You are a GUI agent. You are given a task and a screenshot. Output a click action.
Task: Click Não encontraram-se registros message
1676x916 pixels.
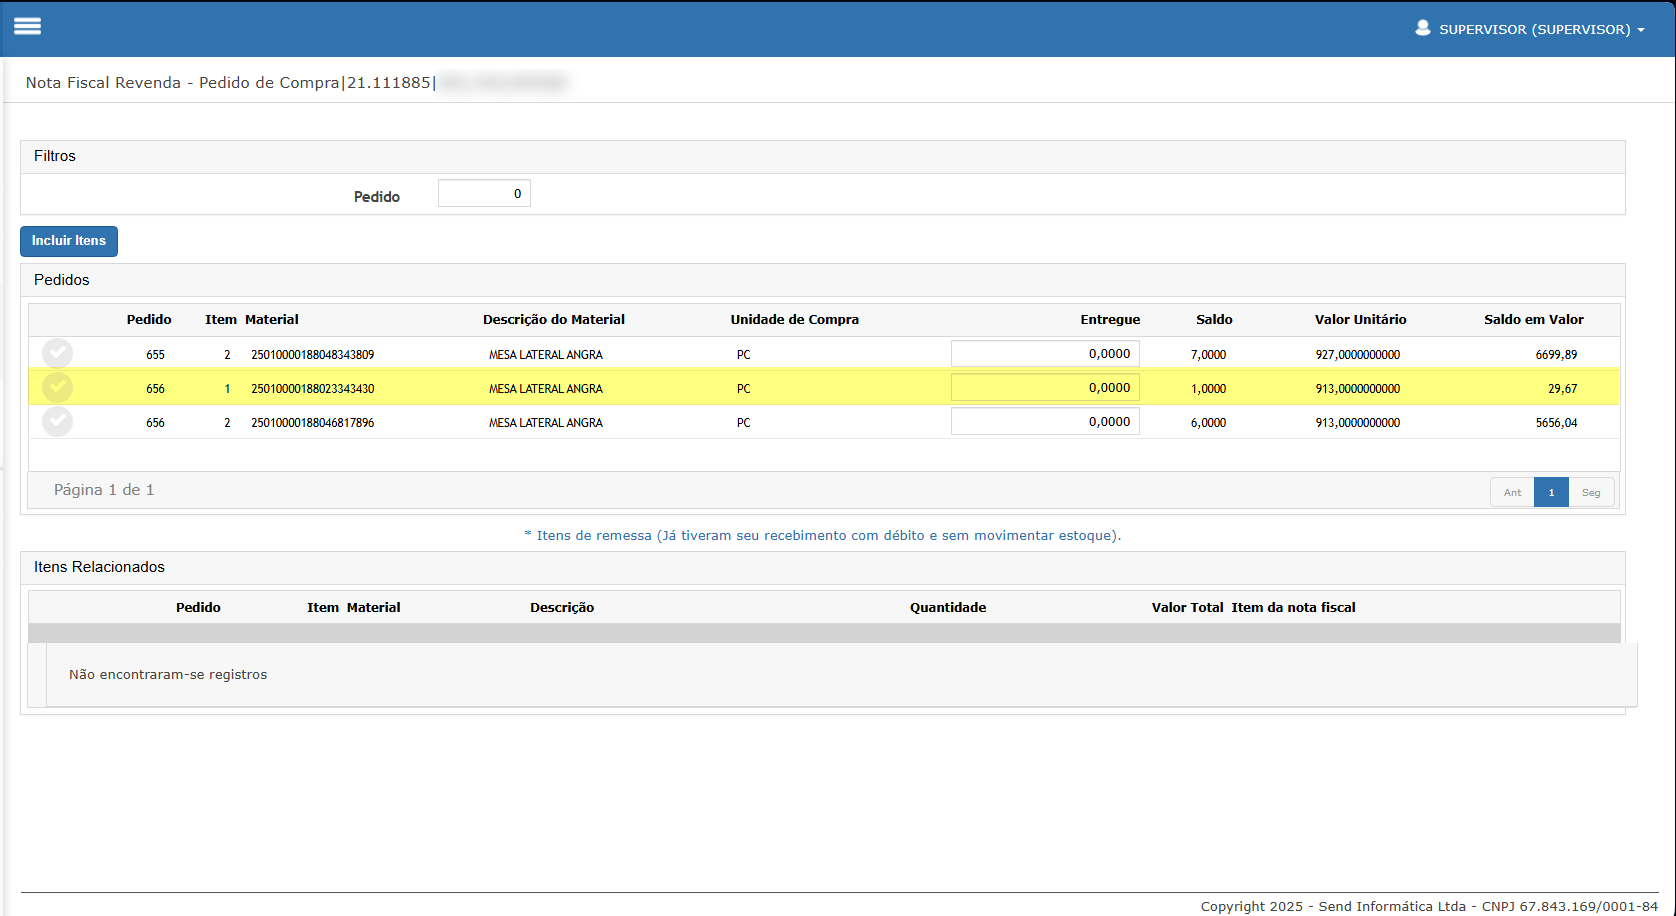[x=168, y=675]
